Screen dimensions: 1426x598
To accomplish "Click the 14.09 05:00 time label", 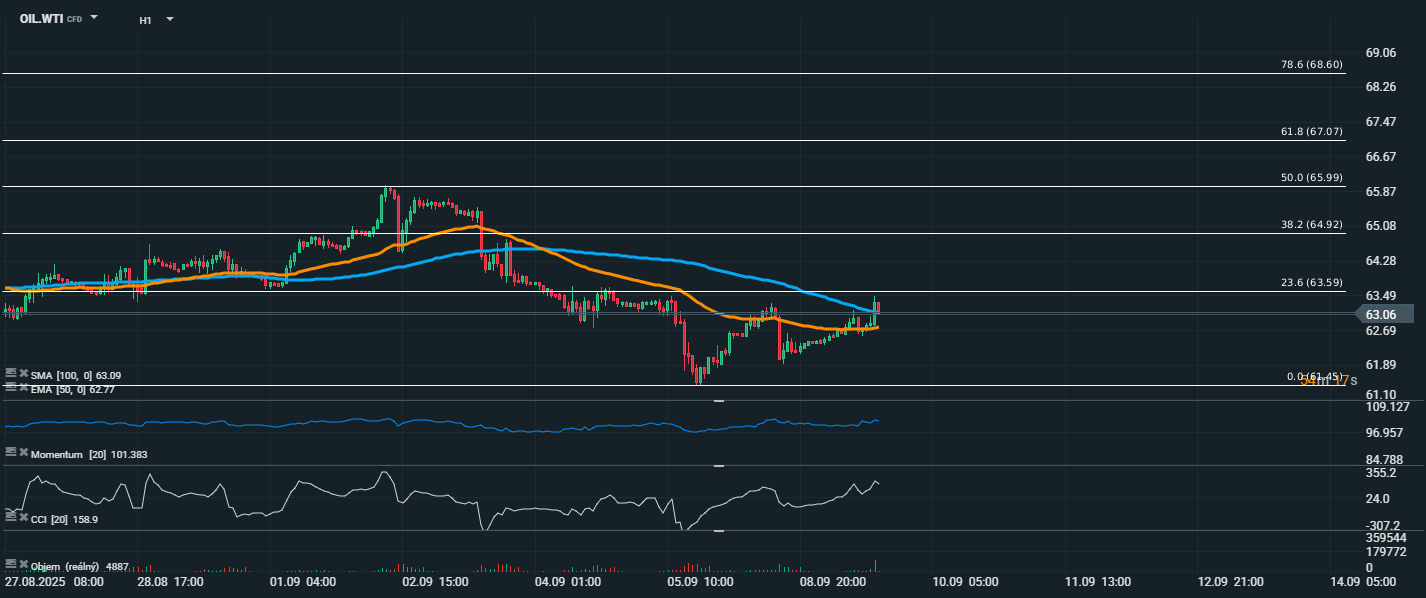I will click(1364, 581).
